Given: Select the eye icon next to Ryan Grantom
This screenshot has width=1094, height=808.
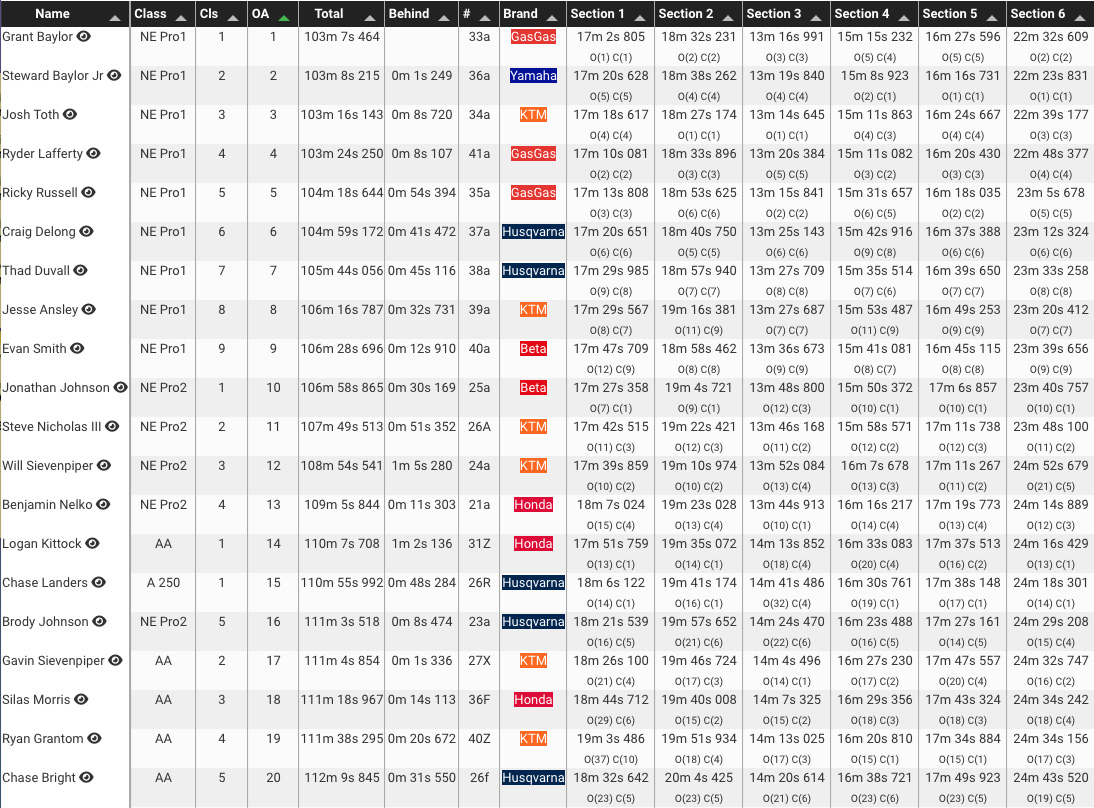Looking at the screenshot, I should point(94,740).
